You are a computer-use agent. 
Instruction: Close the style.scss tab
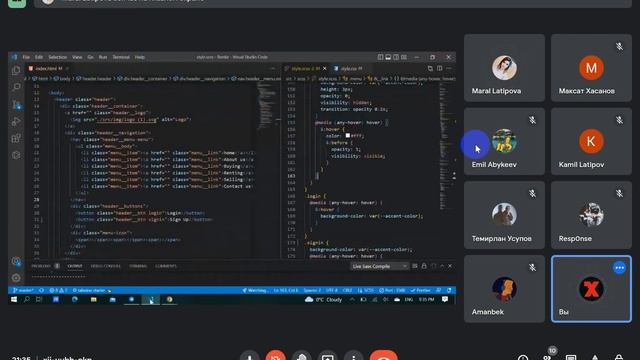[x=324, y=69]
